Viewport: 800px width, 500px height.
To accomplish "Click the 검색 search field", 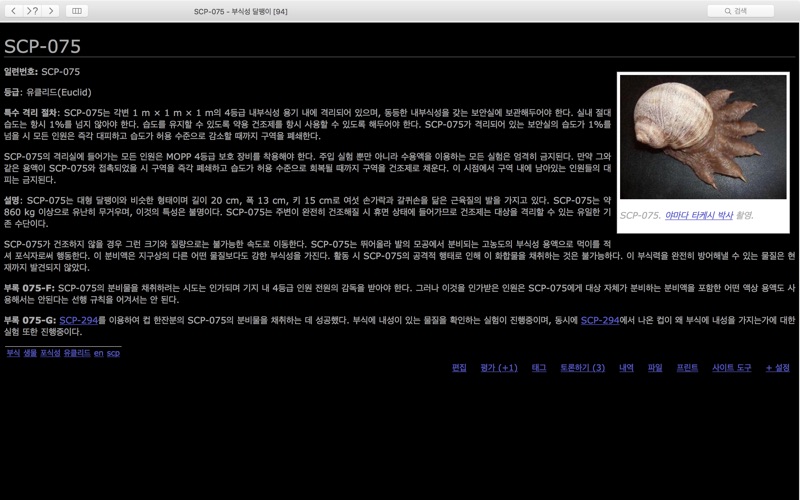I will [x=740, y=11].
